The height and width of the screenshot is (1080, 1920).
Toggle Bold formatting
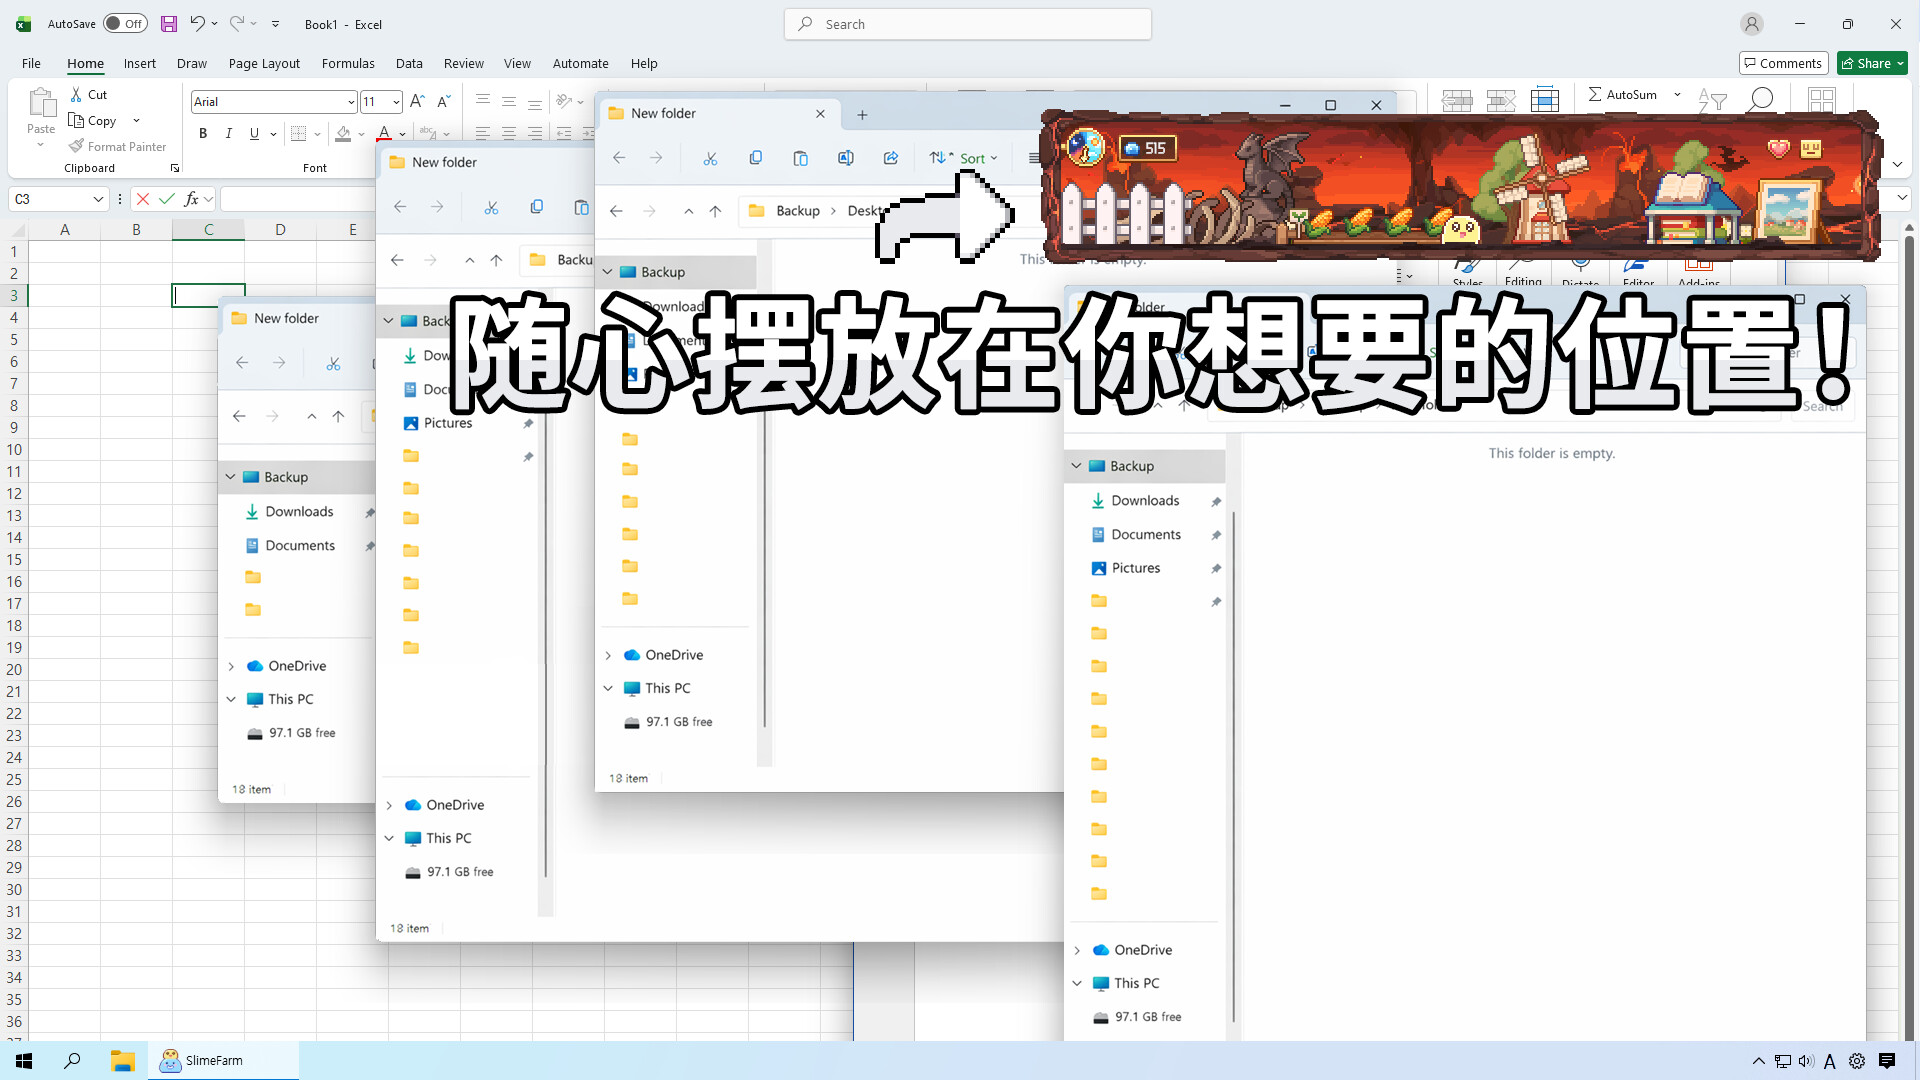click(x=203, y=133)
